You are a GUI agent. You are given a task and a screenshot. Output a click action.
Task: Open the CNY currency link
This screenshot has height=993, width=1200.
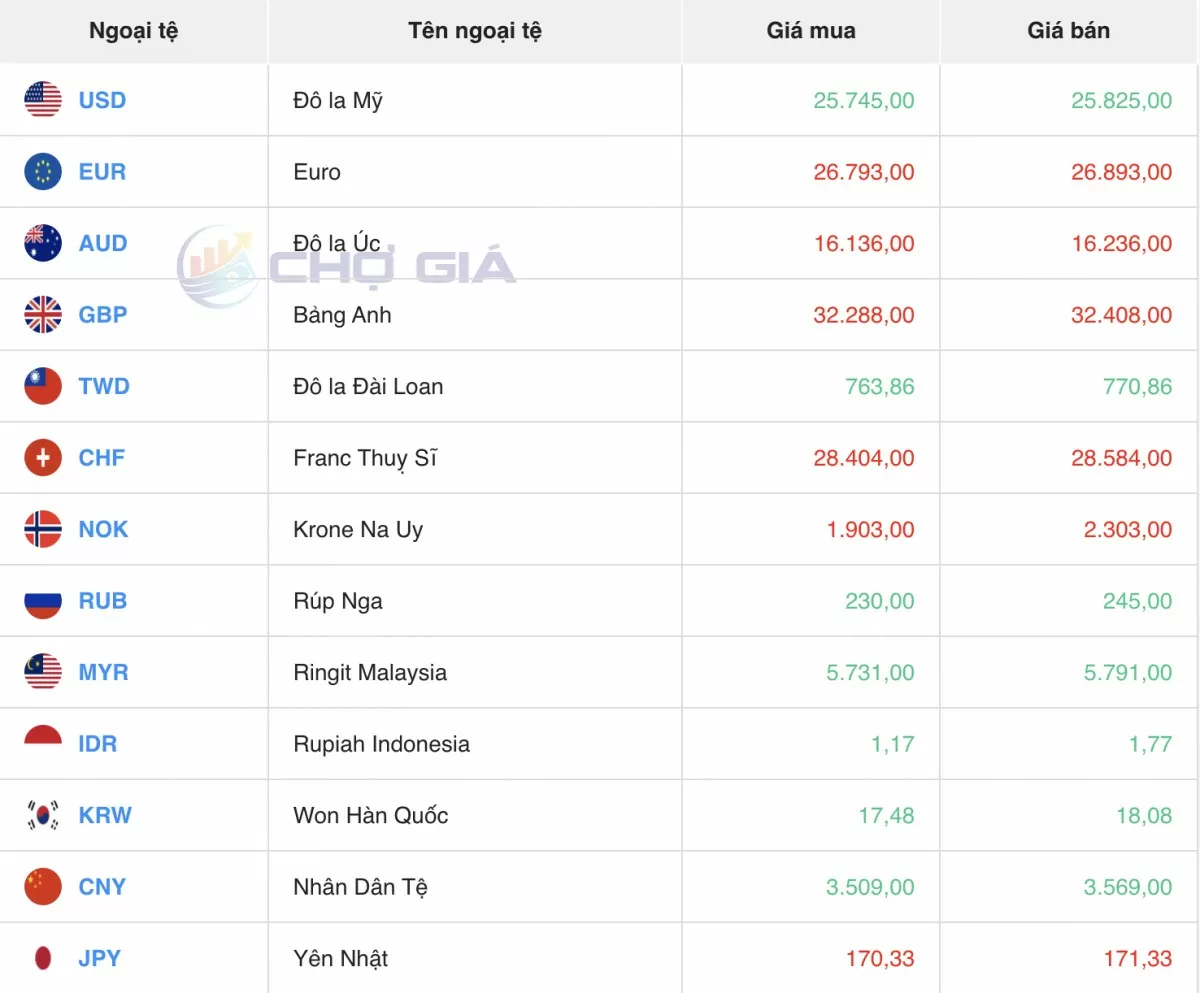pyautogui.click(x=102, y=887)
